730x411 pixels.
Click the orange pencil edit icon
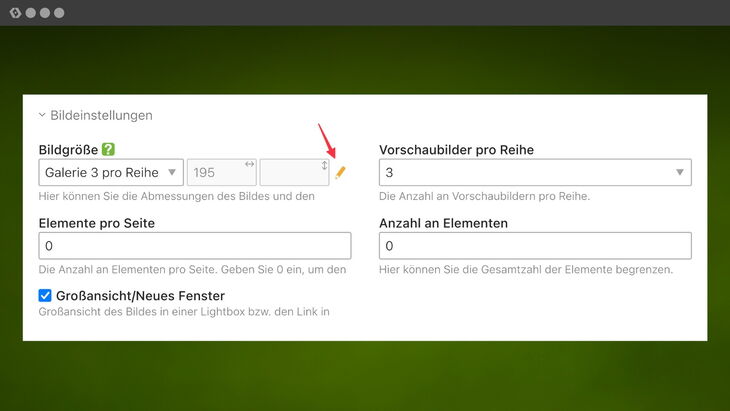pos(340,173)
